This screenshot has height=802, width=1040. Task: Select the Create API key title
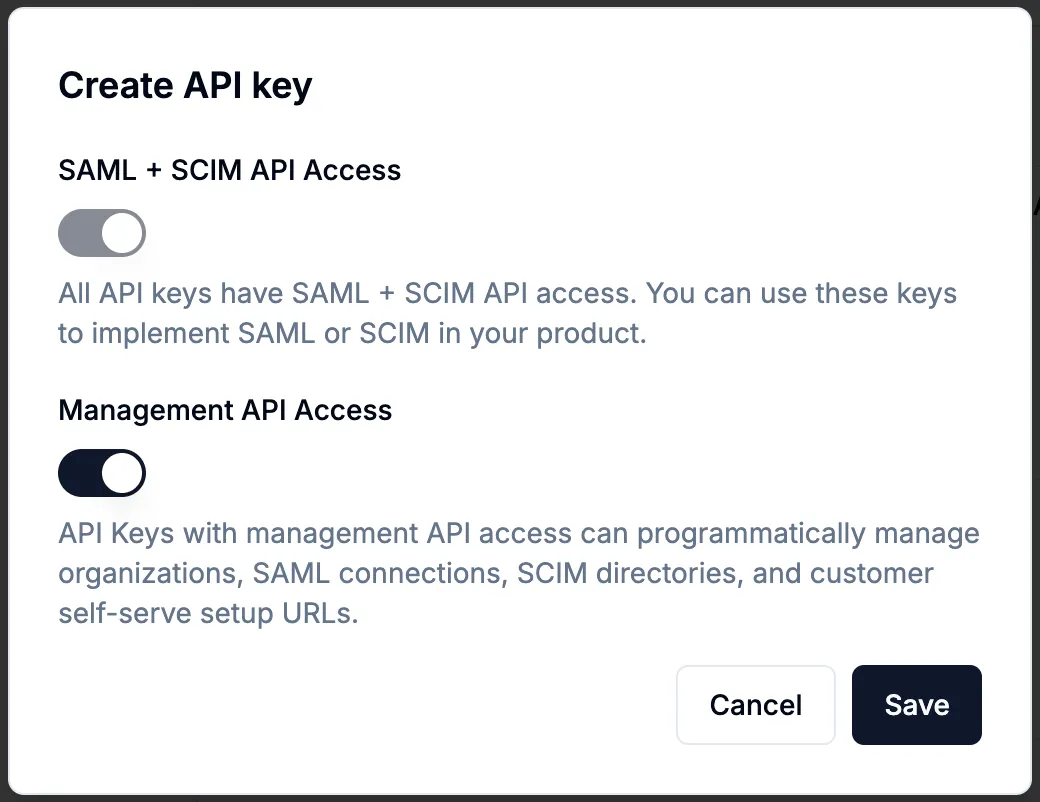pyautogui.click(x=185, y=85)
